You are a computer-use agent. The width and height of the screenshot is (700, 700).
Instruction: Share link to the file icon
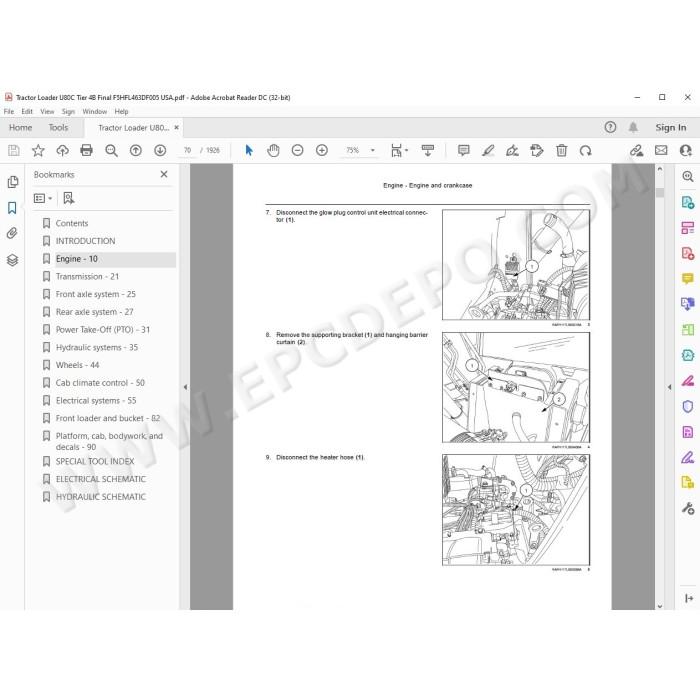pyautogui.click(x=637, y=150)
